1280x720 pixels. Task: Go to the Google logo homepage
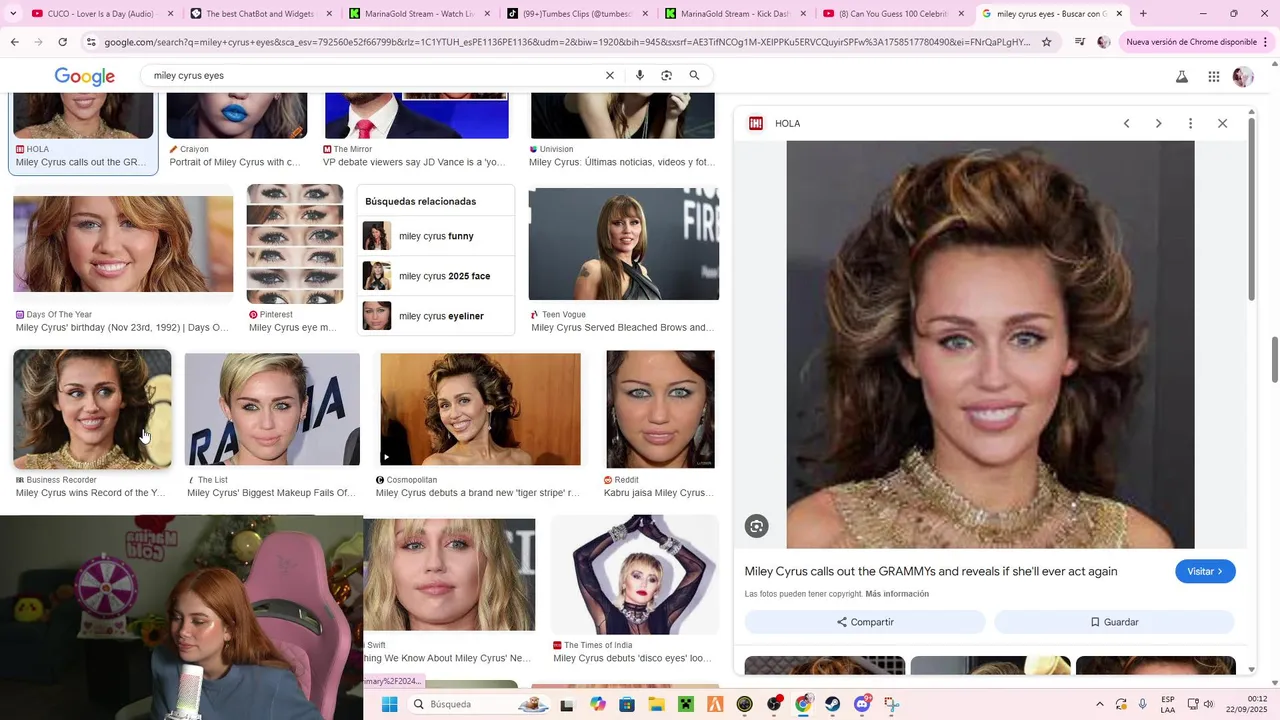[85, 77]
